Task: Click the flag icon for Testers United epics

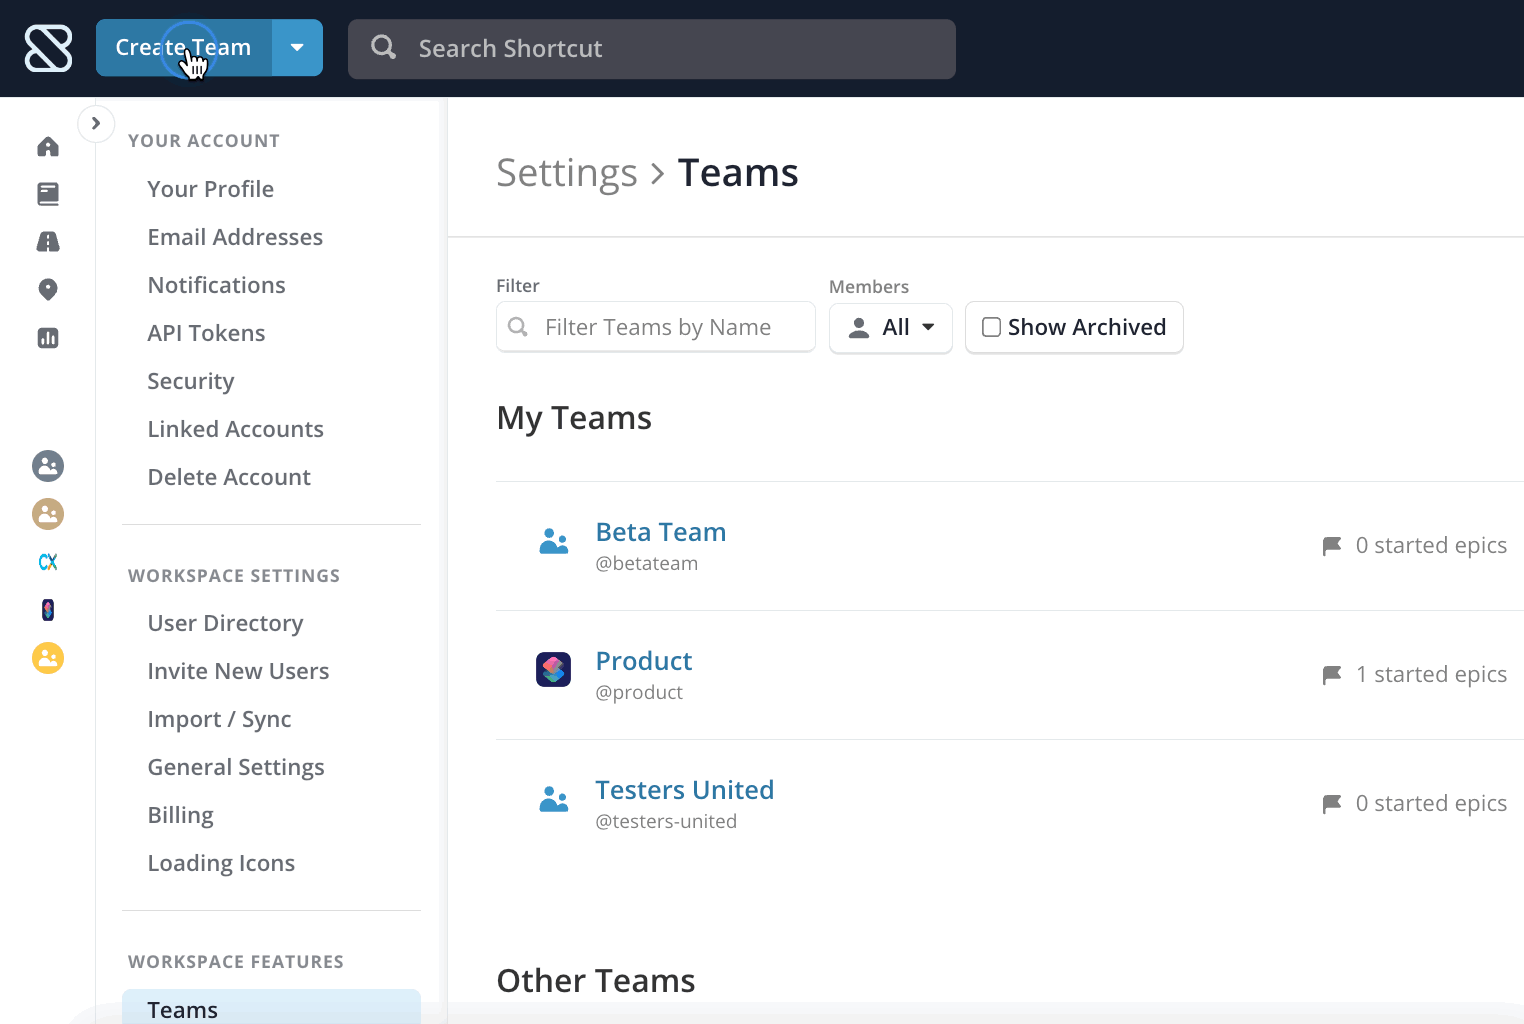Action: (1332, 804)
